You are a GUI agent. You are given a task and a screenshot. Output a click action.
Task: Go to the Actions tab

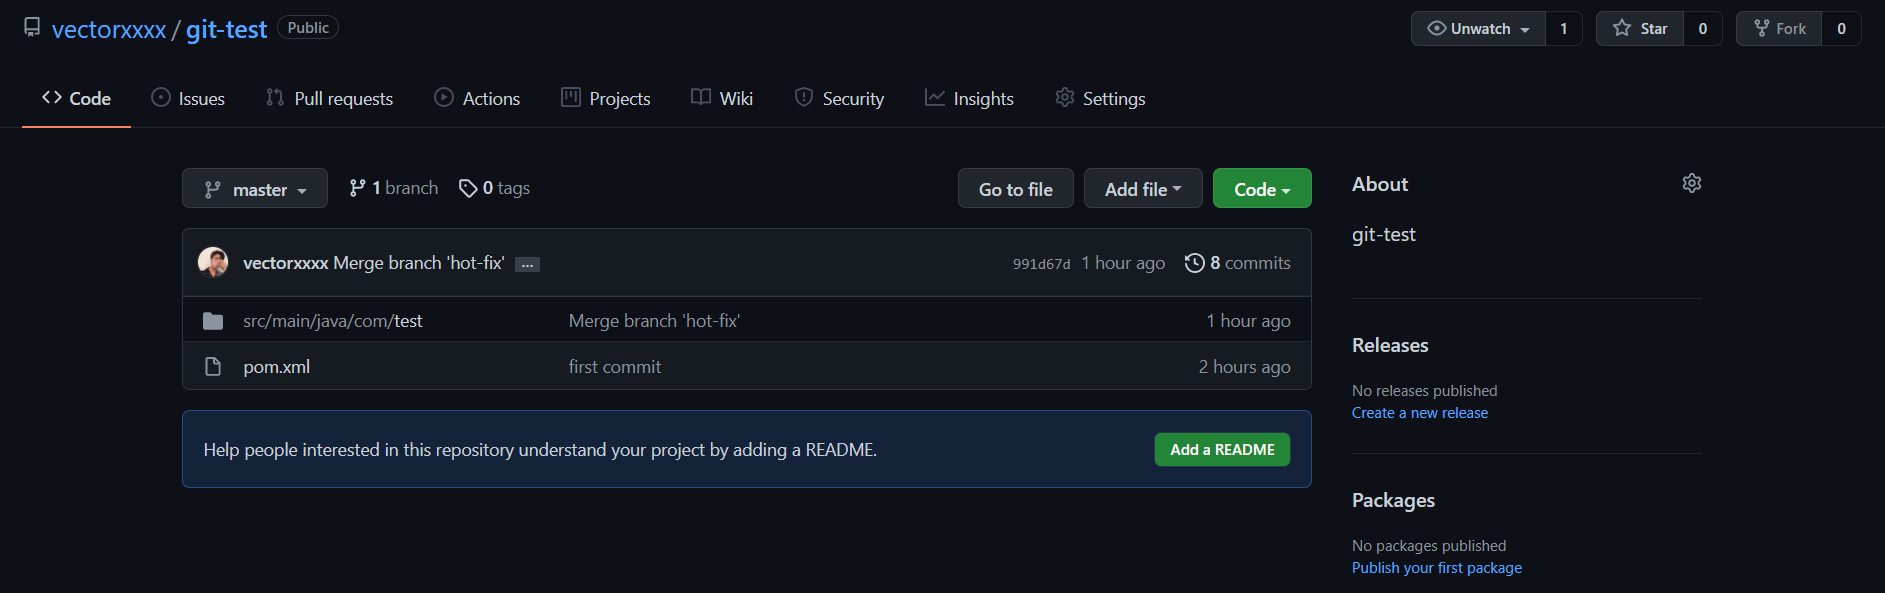(x=477, y=98)
